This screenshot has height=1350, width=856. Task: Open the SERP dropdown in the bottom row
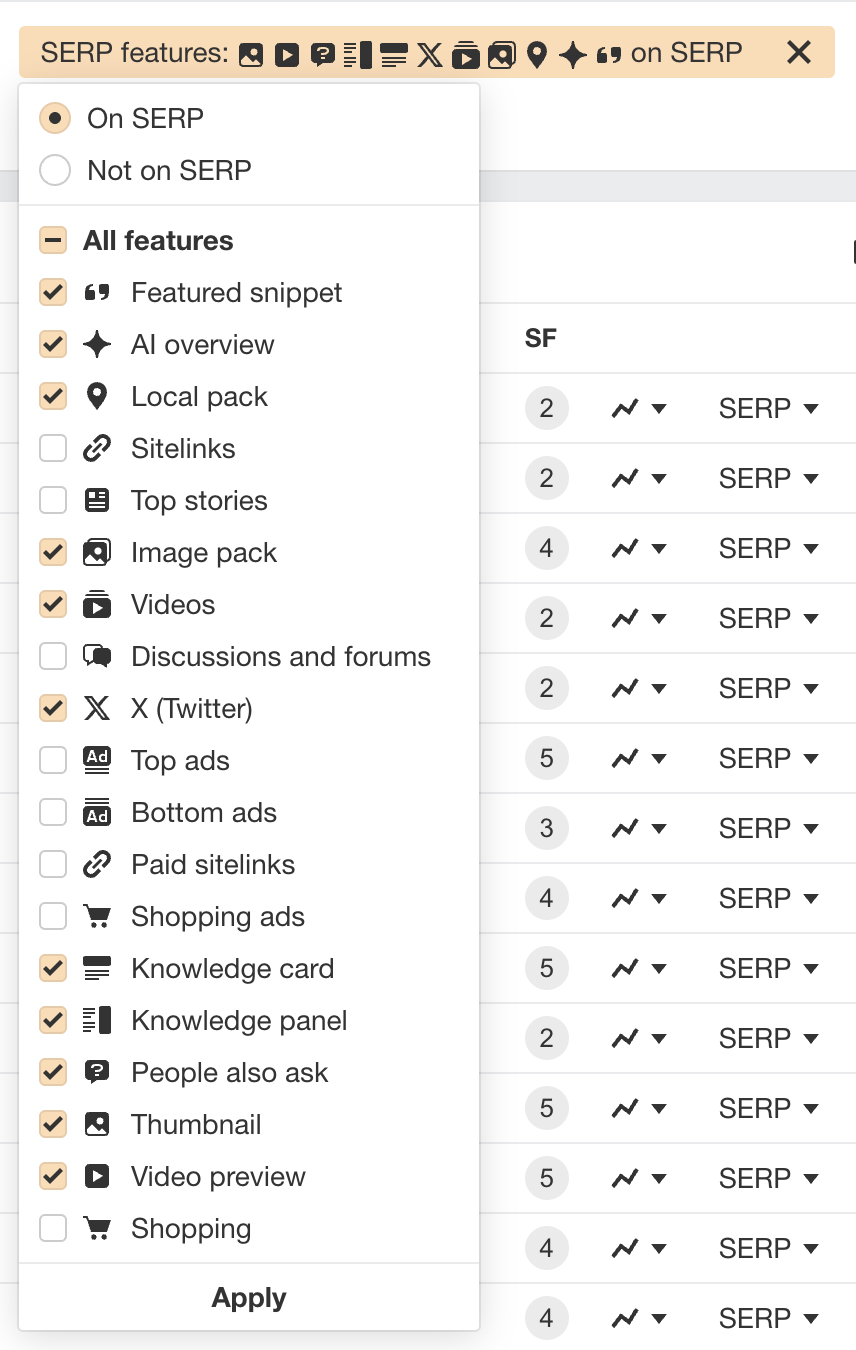click(x=768, y=1318)
